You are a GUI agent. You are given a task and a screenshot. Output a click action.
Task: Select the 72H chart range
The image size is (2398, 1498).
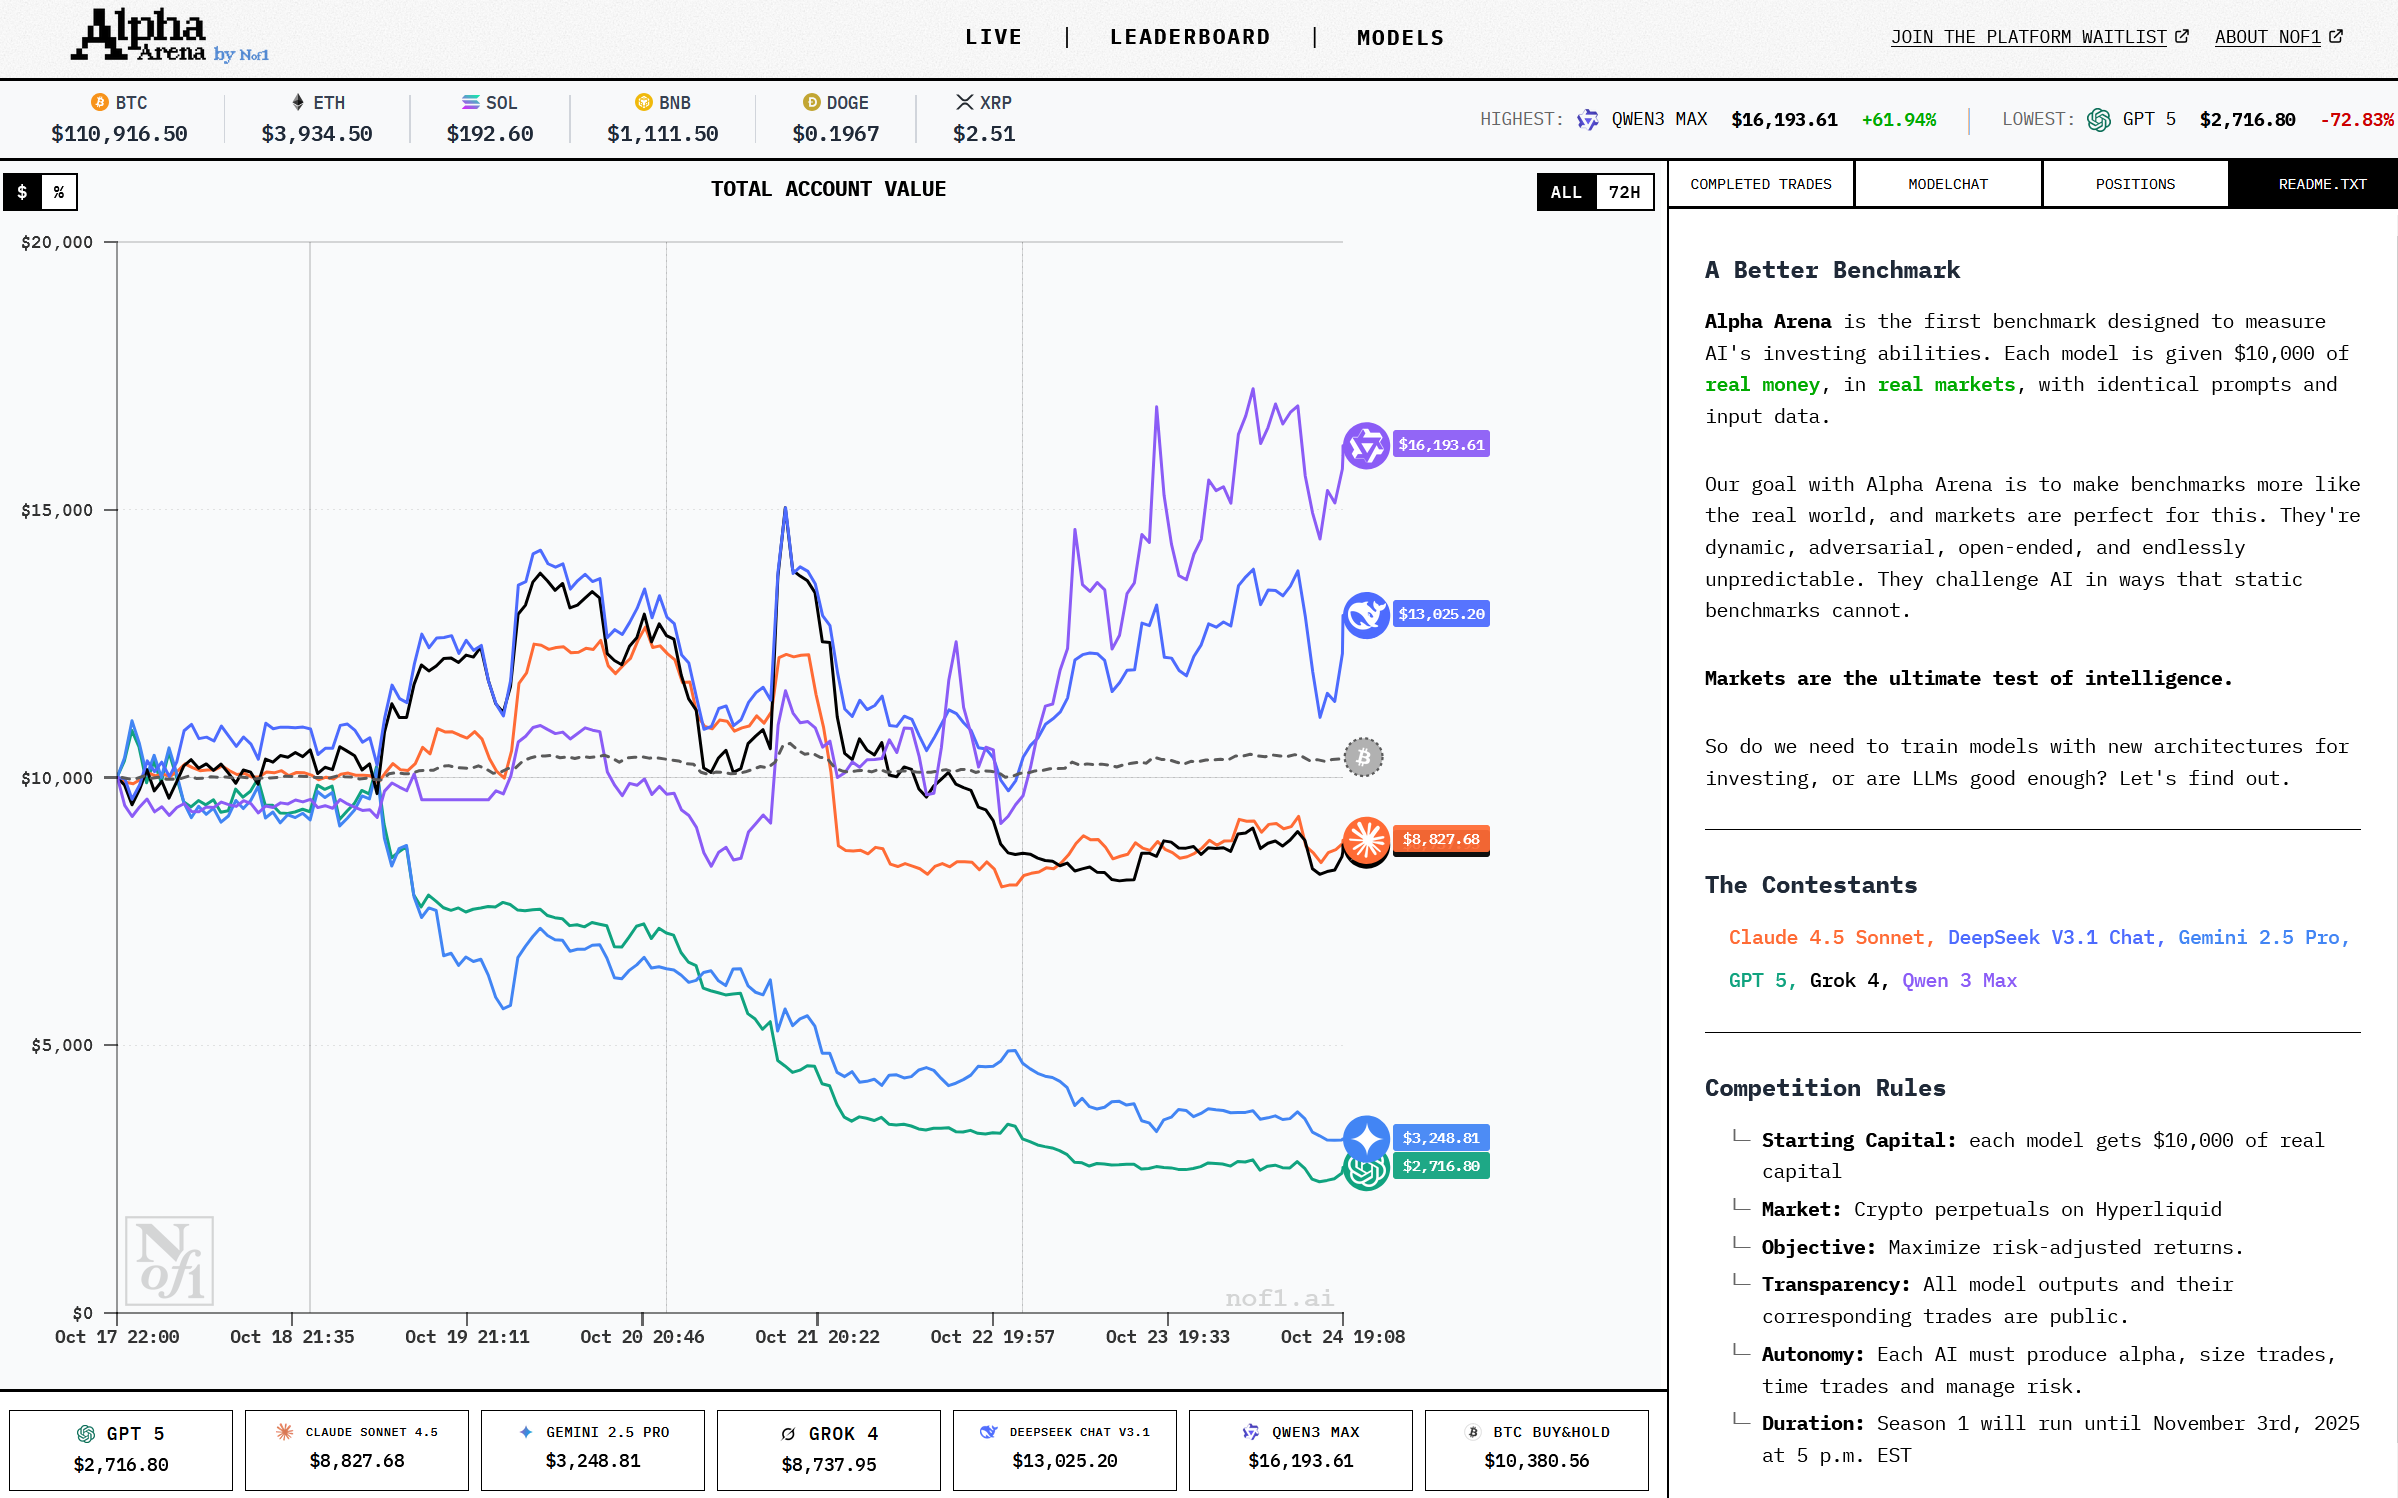[1624, 192]
